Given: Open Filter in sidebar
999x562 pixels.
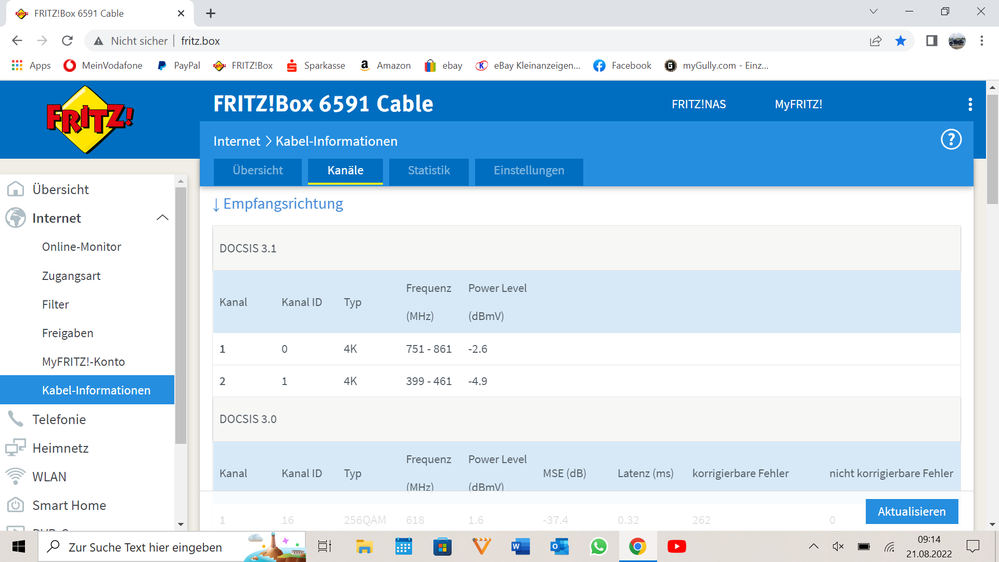Looking at the screenshot, I should click(x=55, y=305).
